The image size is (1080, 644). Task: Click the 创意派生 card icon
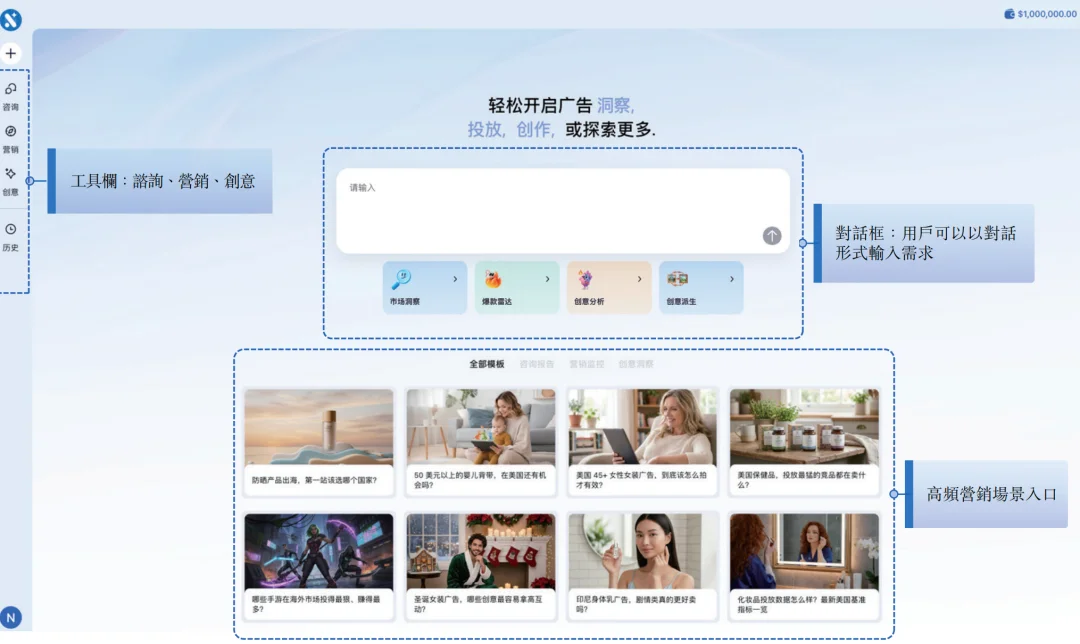(679, 277)
